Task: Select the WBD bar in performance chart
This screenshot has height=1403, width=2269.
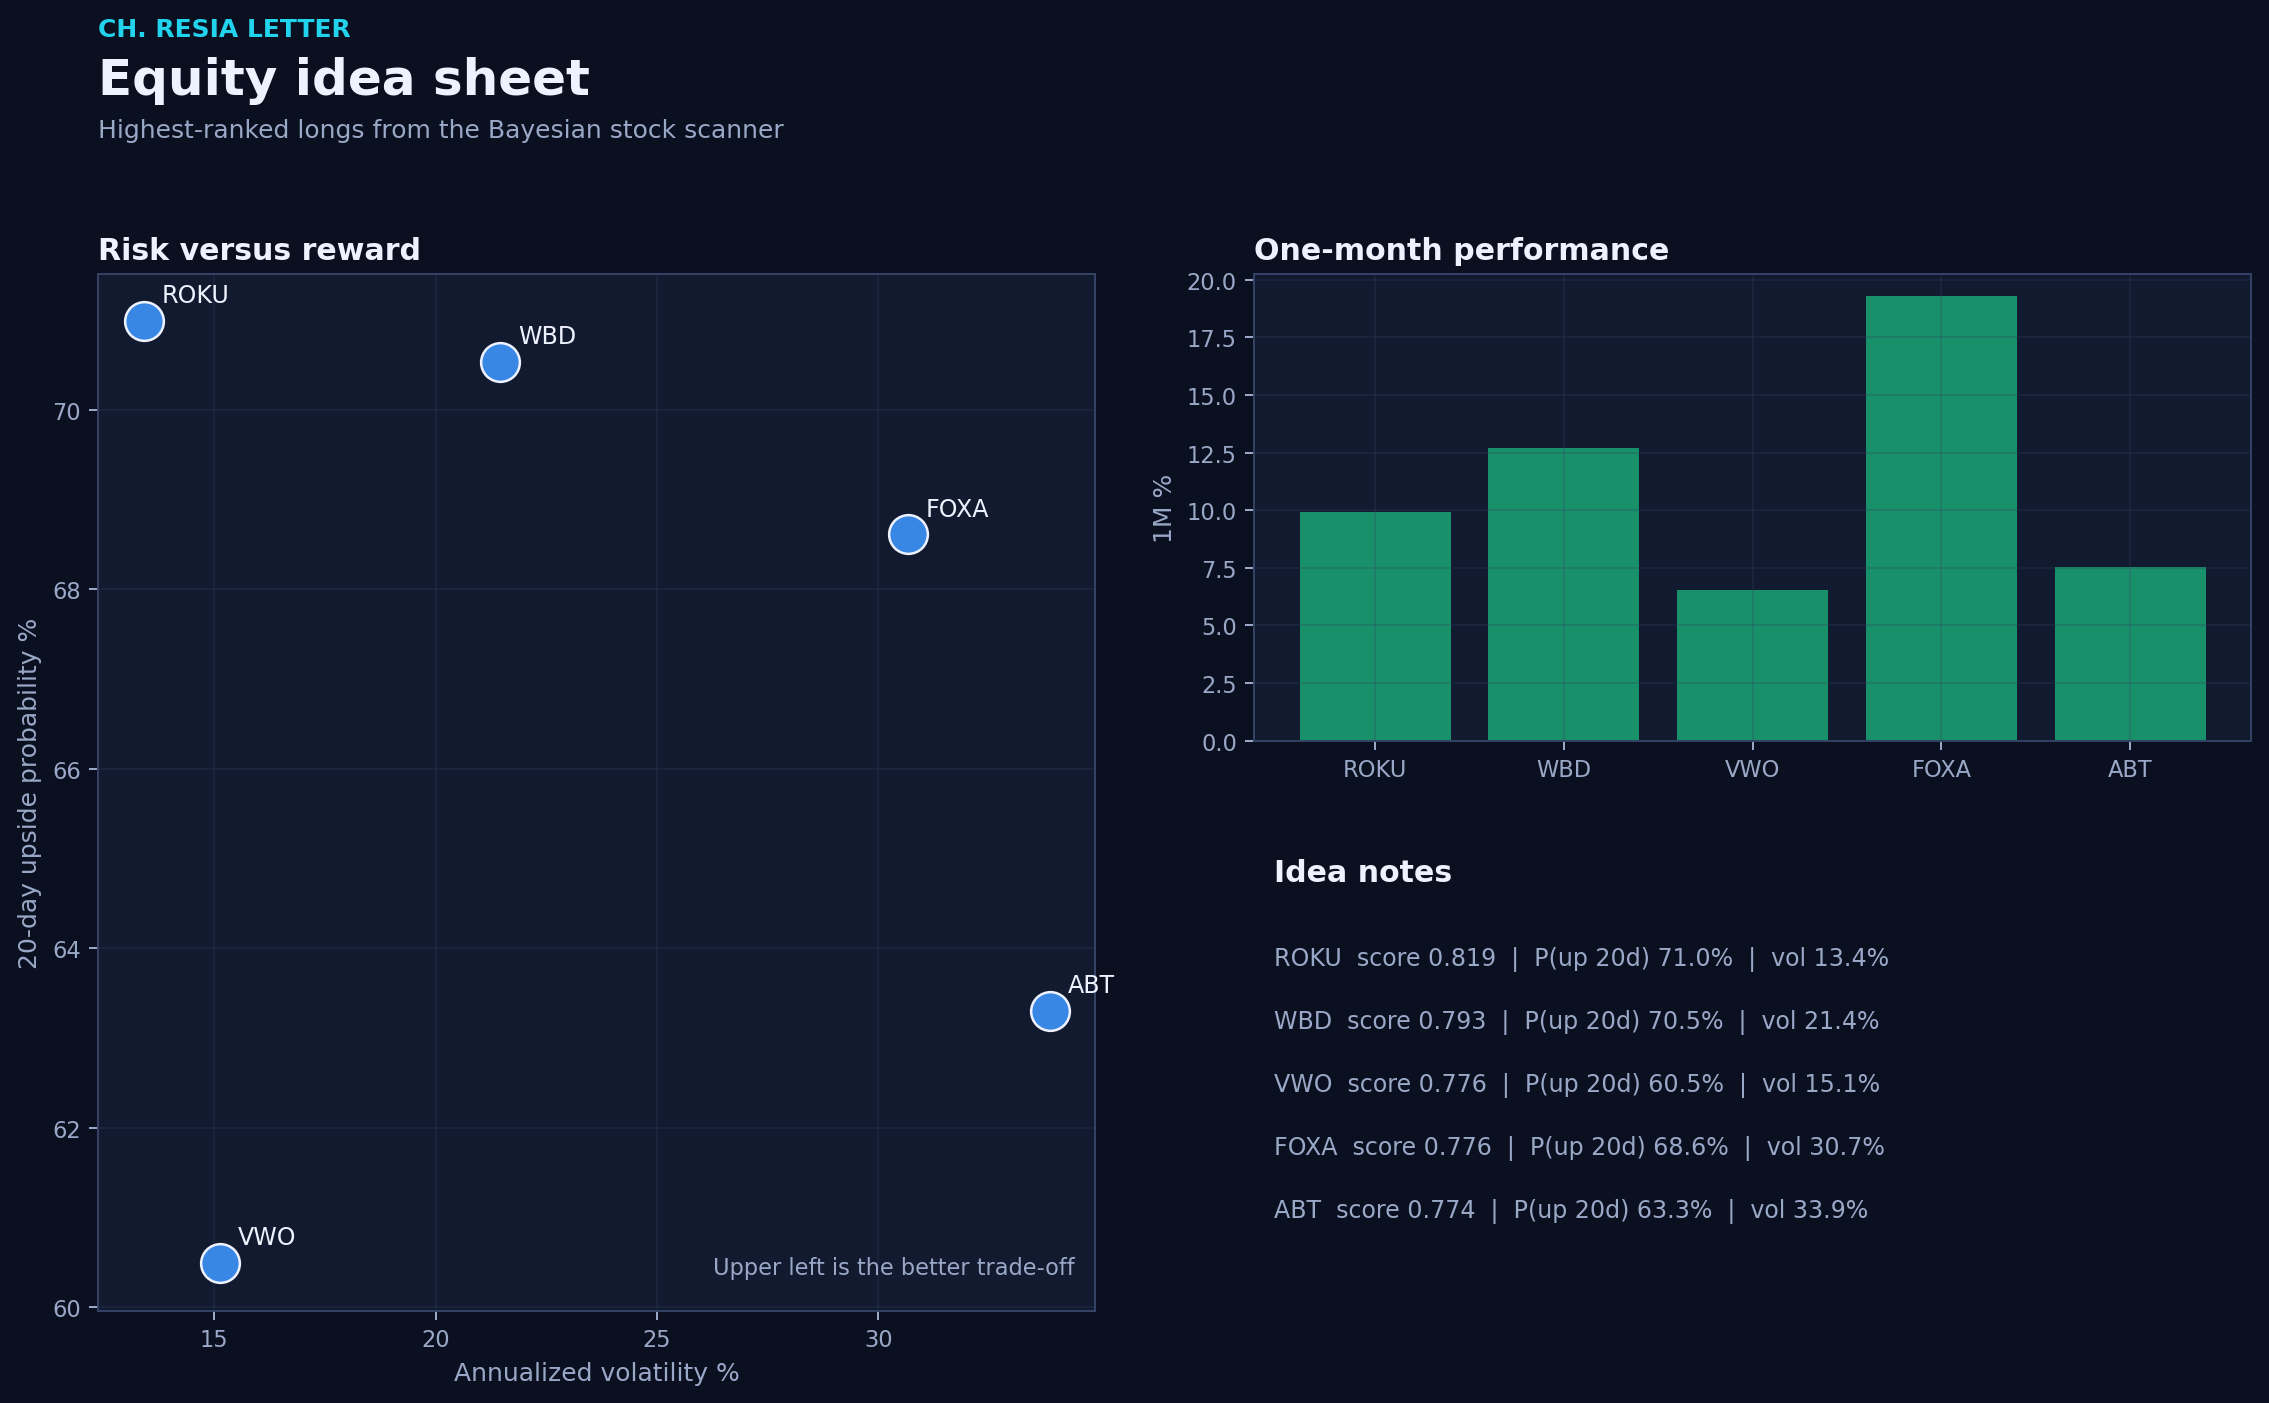Action: 1564,594
